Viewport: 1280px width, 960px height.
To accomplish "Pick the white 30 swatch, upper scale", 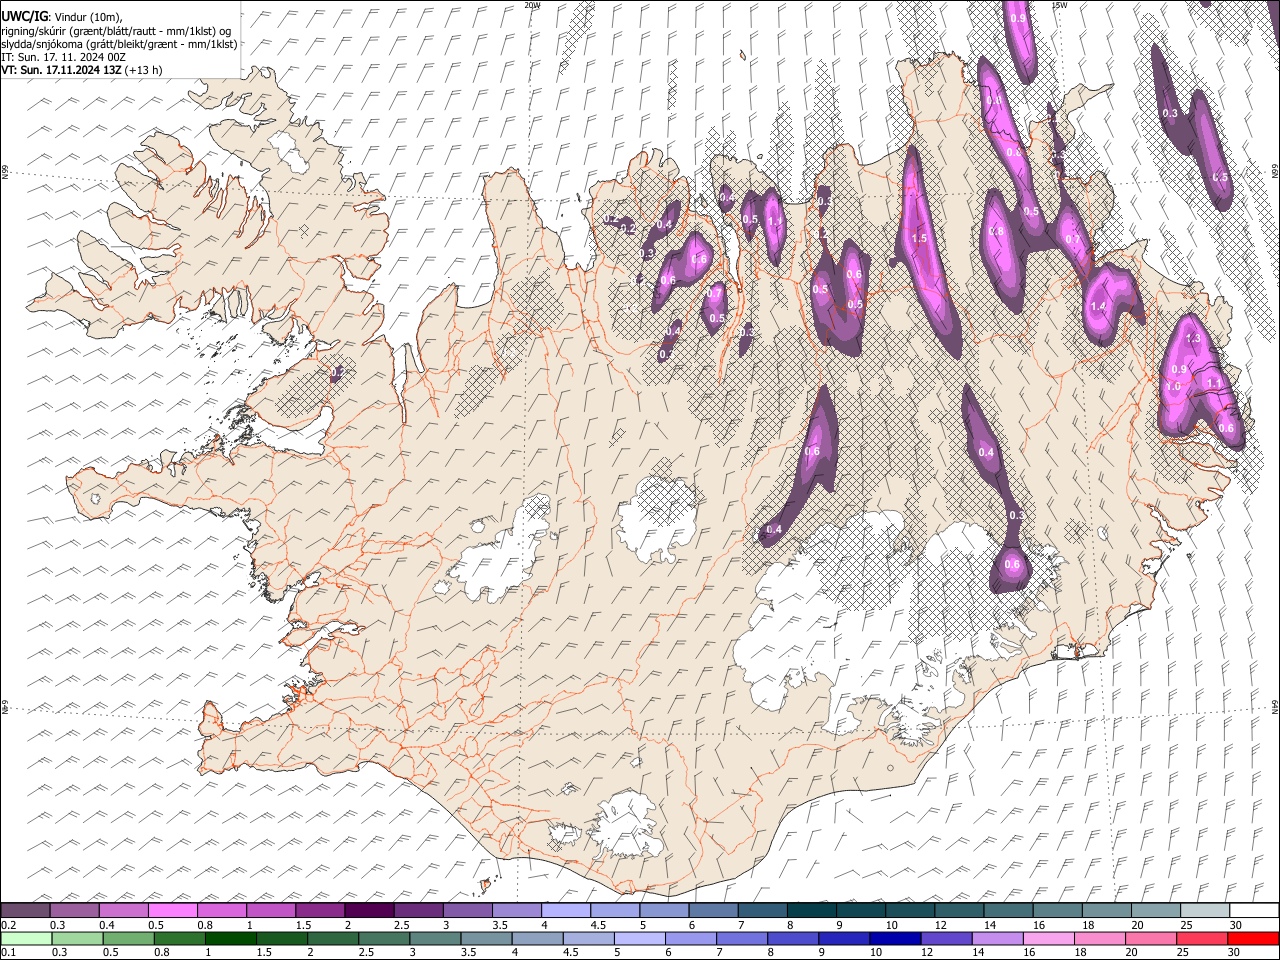I will coord(1254,910).
